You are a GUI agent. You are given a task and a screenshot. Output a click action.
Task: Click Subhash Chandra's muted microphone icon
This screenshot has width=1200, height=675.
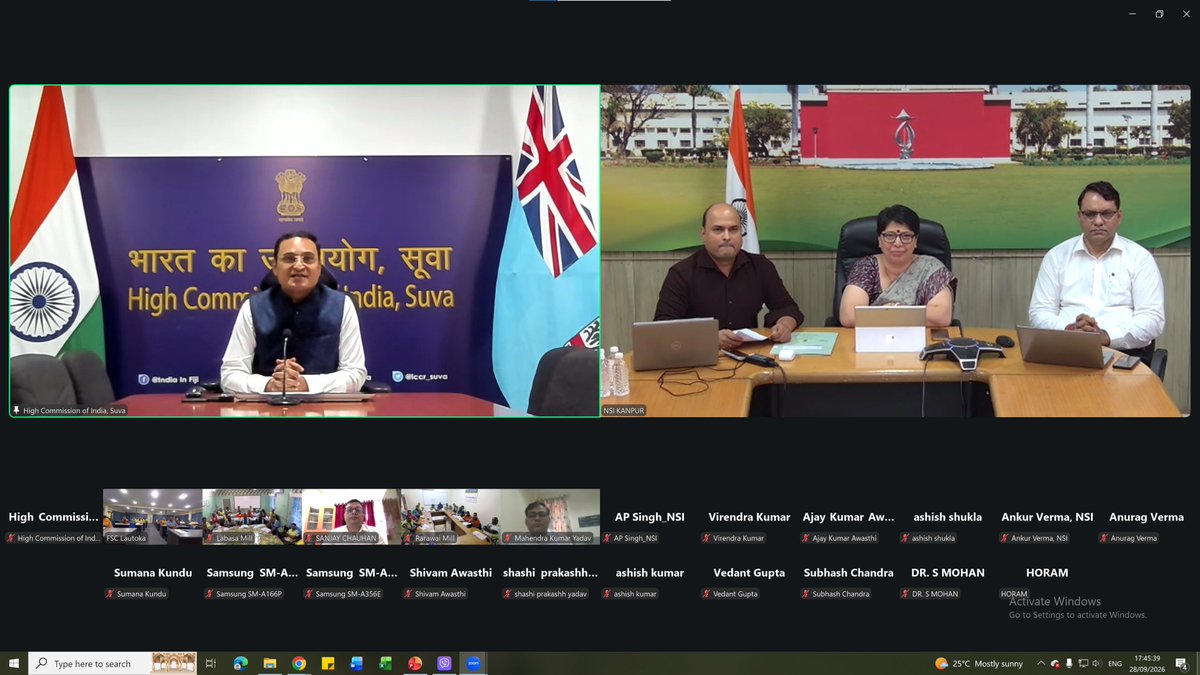point(805,594)
